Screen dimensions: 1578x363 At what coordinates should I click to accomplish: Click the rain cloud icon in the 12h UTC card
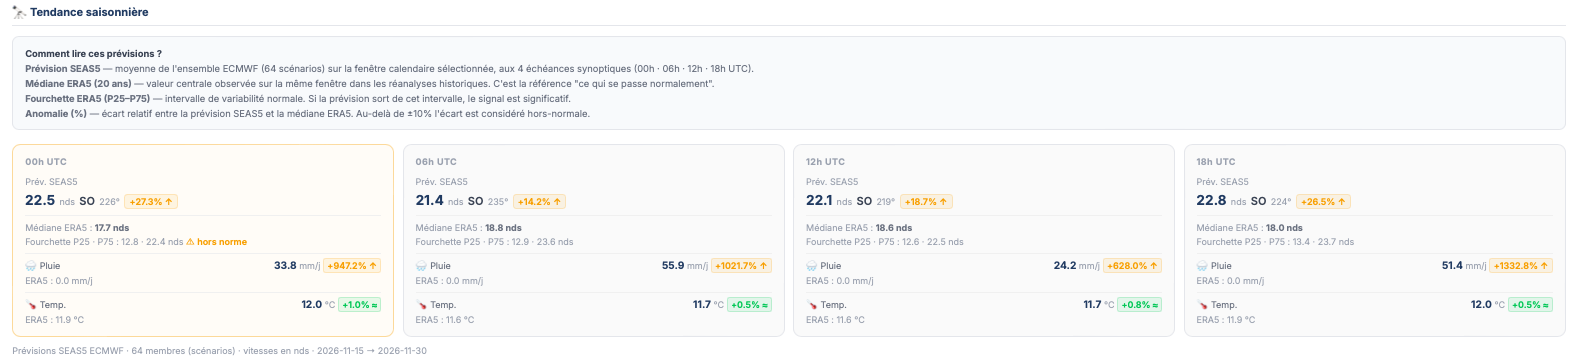812,266
